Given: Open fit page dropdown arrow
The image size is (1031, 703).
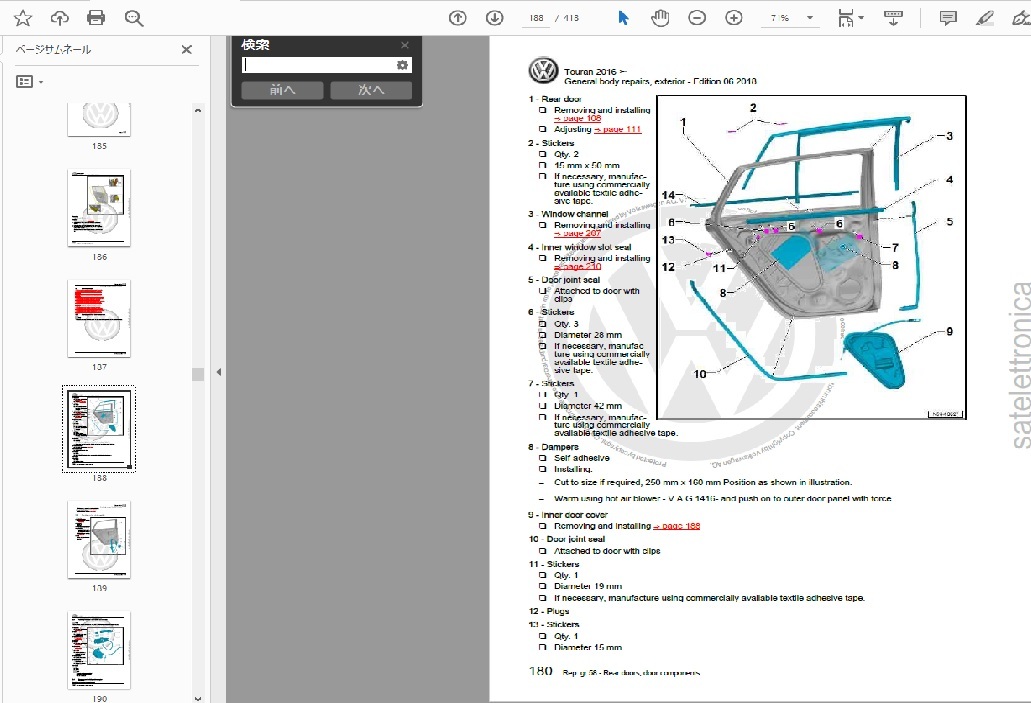Looking at the screenshot, I should tap(861, 18).
